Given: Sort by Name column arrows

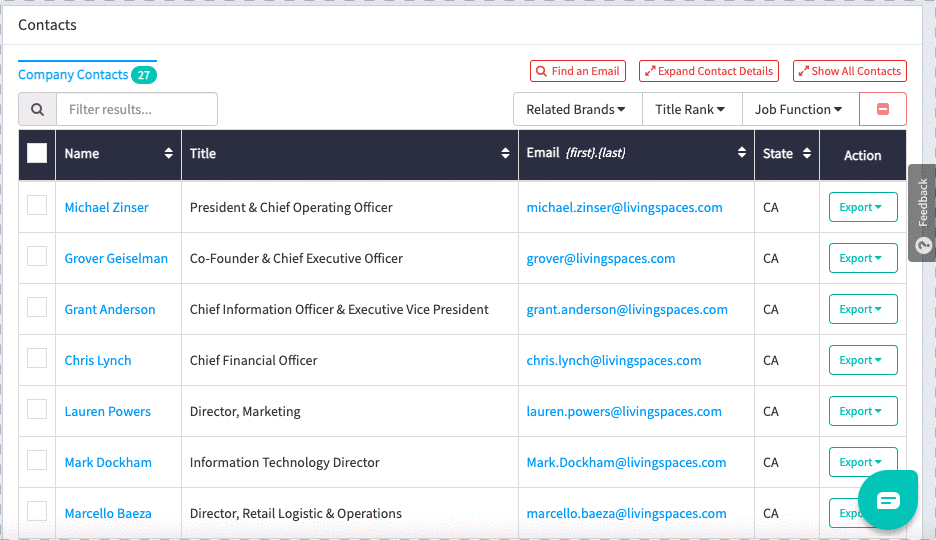Looking at the screenshot, I should (168, 153).
